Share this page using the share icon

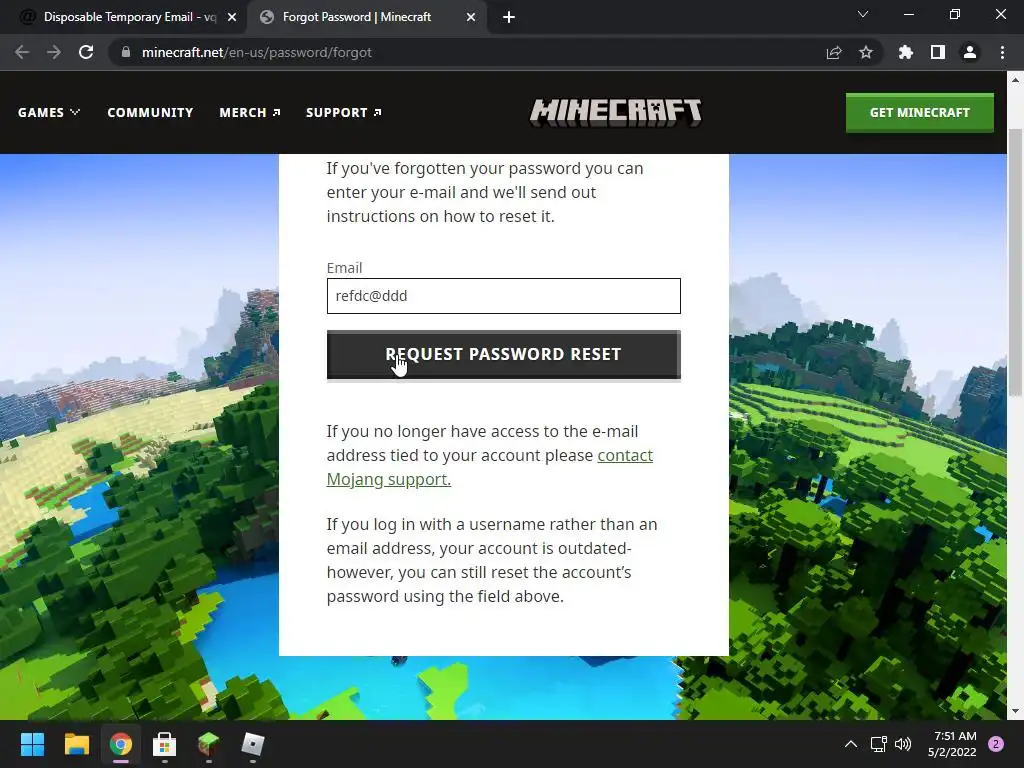pos(833,52)
